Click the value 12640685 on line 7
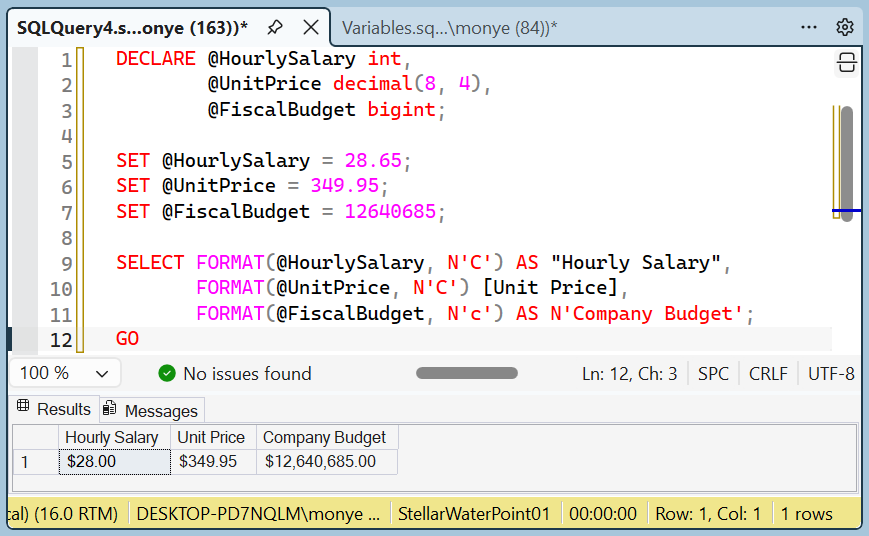 point(390,212)
